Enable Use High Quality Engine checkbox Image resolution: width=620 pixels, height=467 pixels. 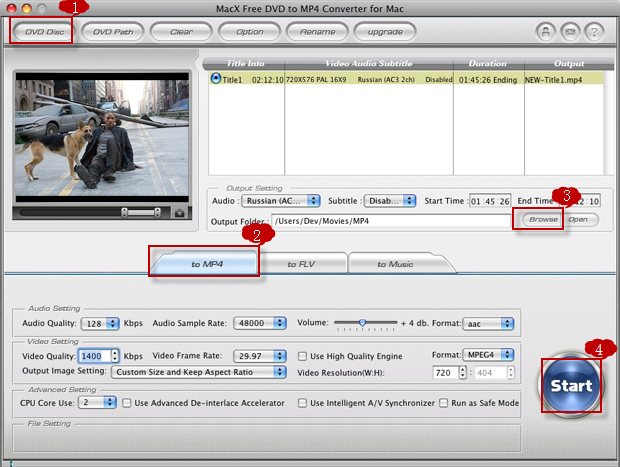tap(304, 355)
